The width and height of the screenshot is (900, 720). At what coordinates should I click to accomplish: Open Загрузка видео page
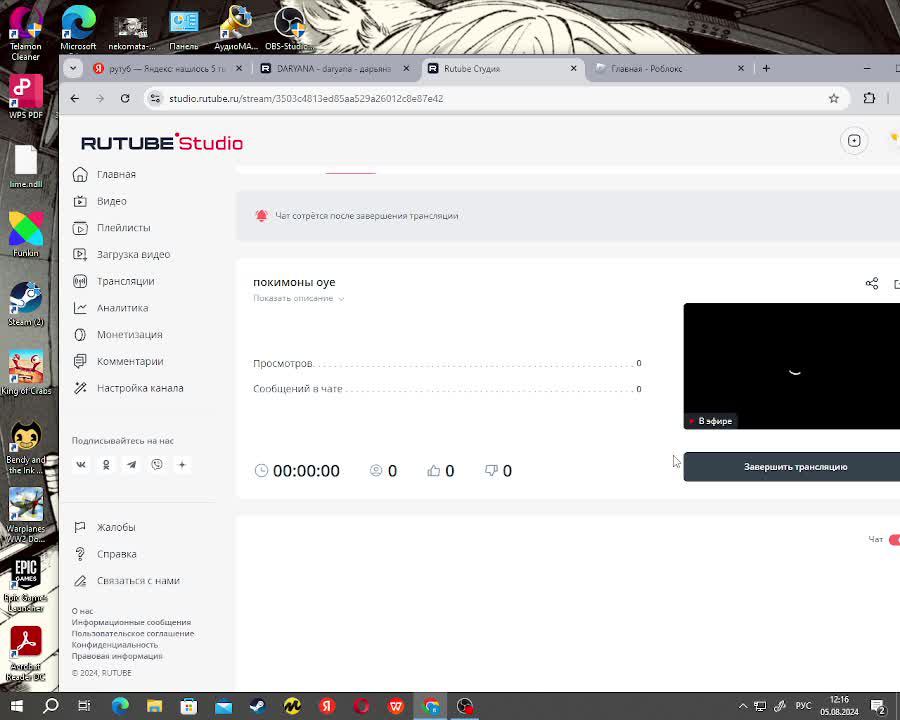(x=133, y=254)
